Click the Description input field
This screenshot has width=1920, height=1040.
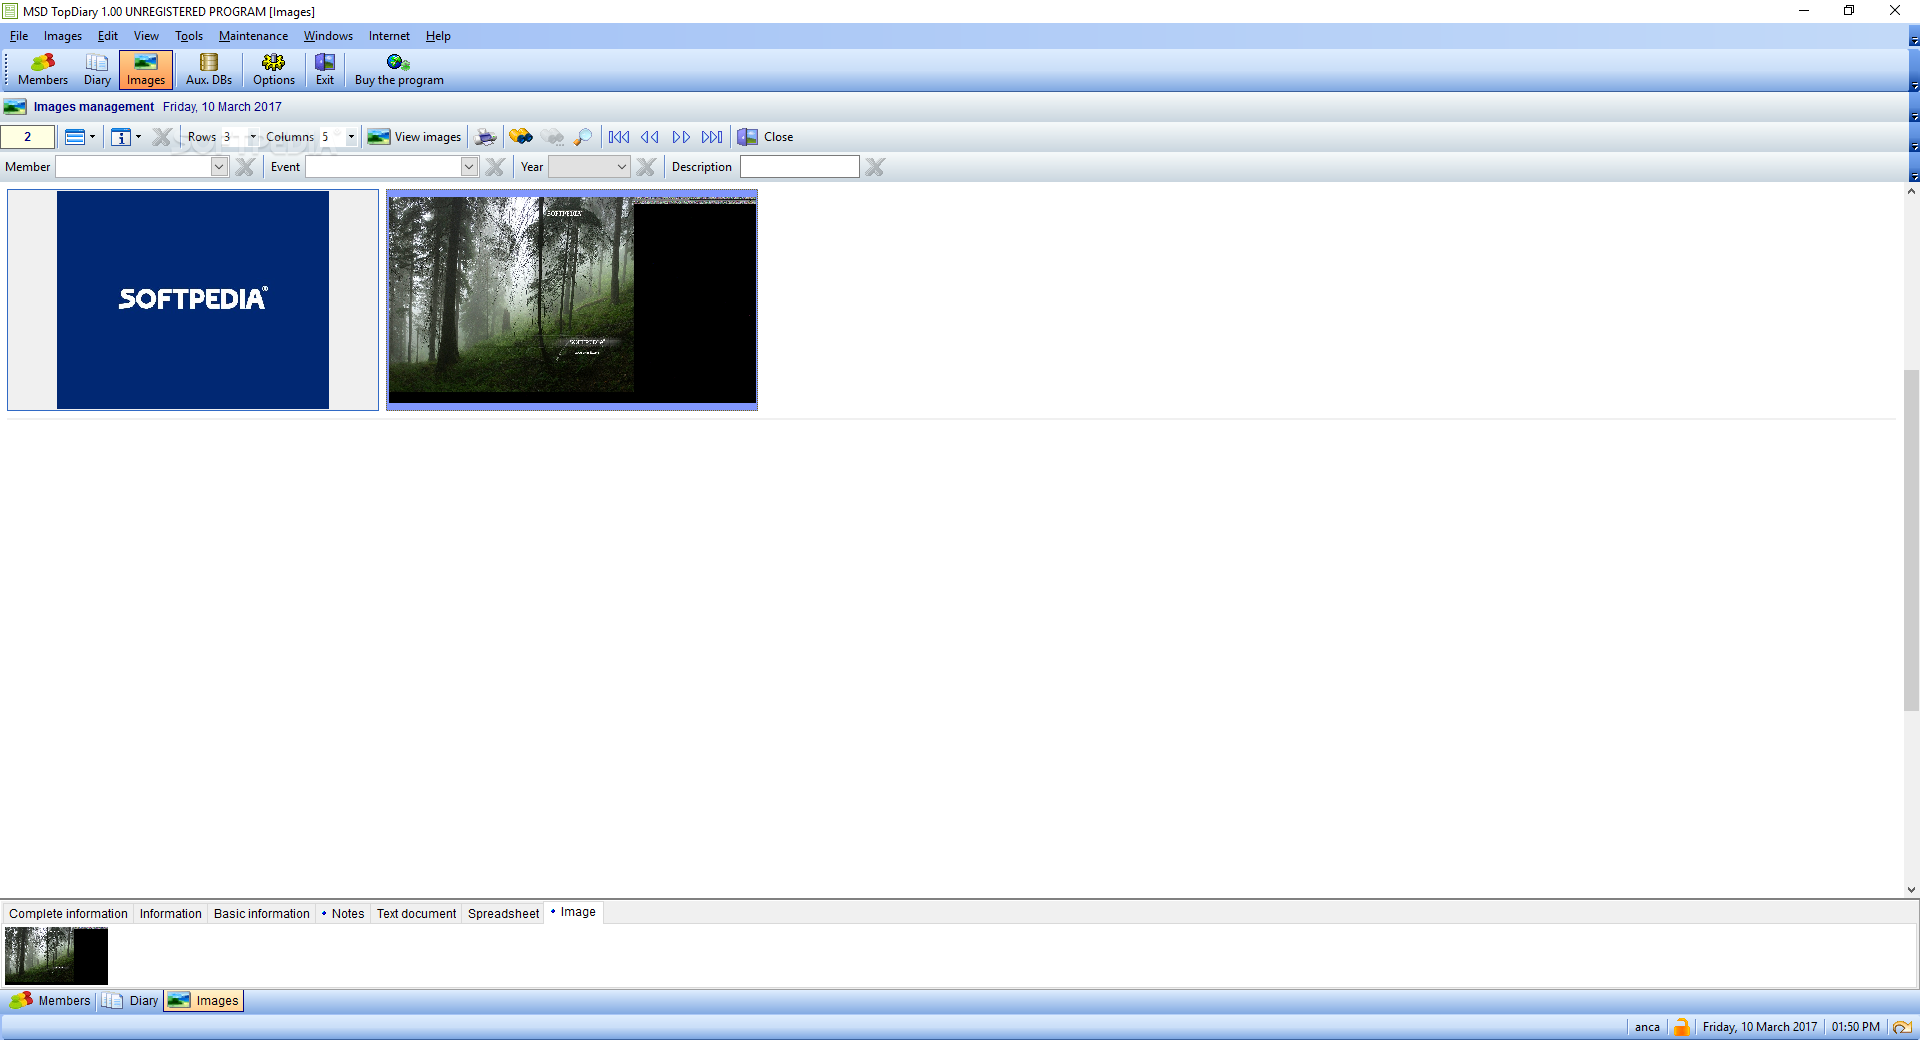pos(800,167)
